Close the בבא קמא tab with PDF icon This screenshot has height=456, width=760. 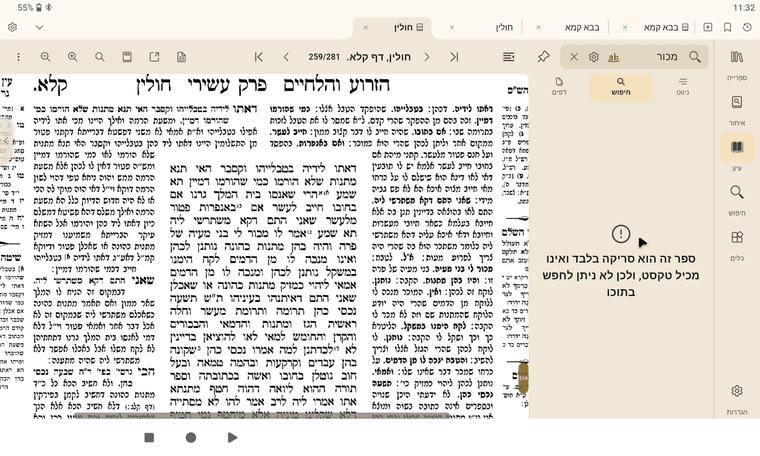point(625,27)
